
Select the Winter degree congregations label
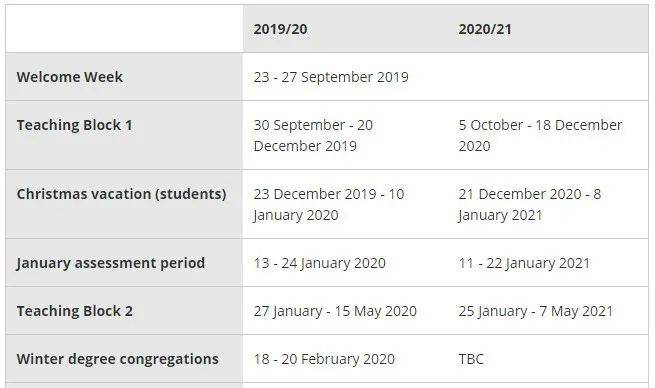(118, 359)
